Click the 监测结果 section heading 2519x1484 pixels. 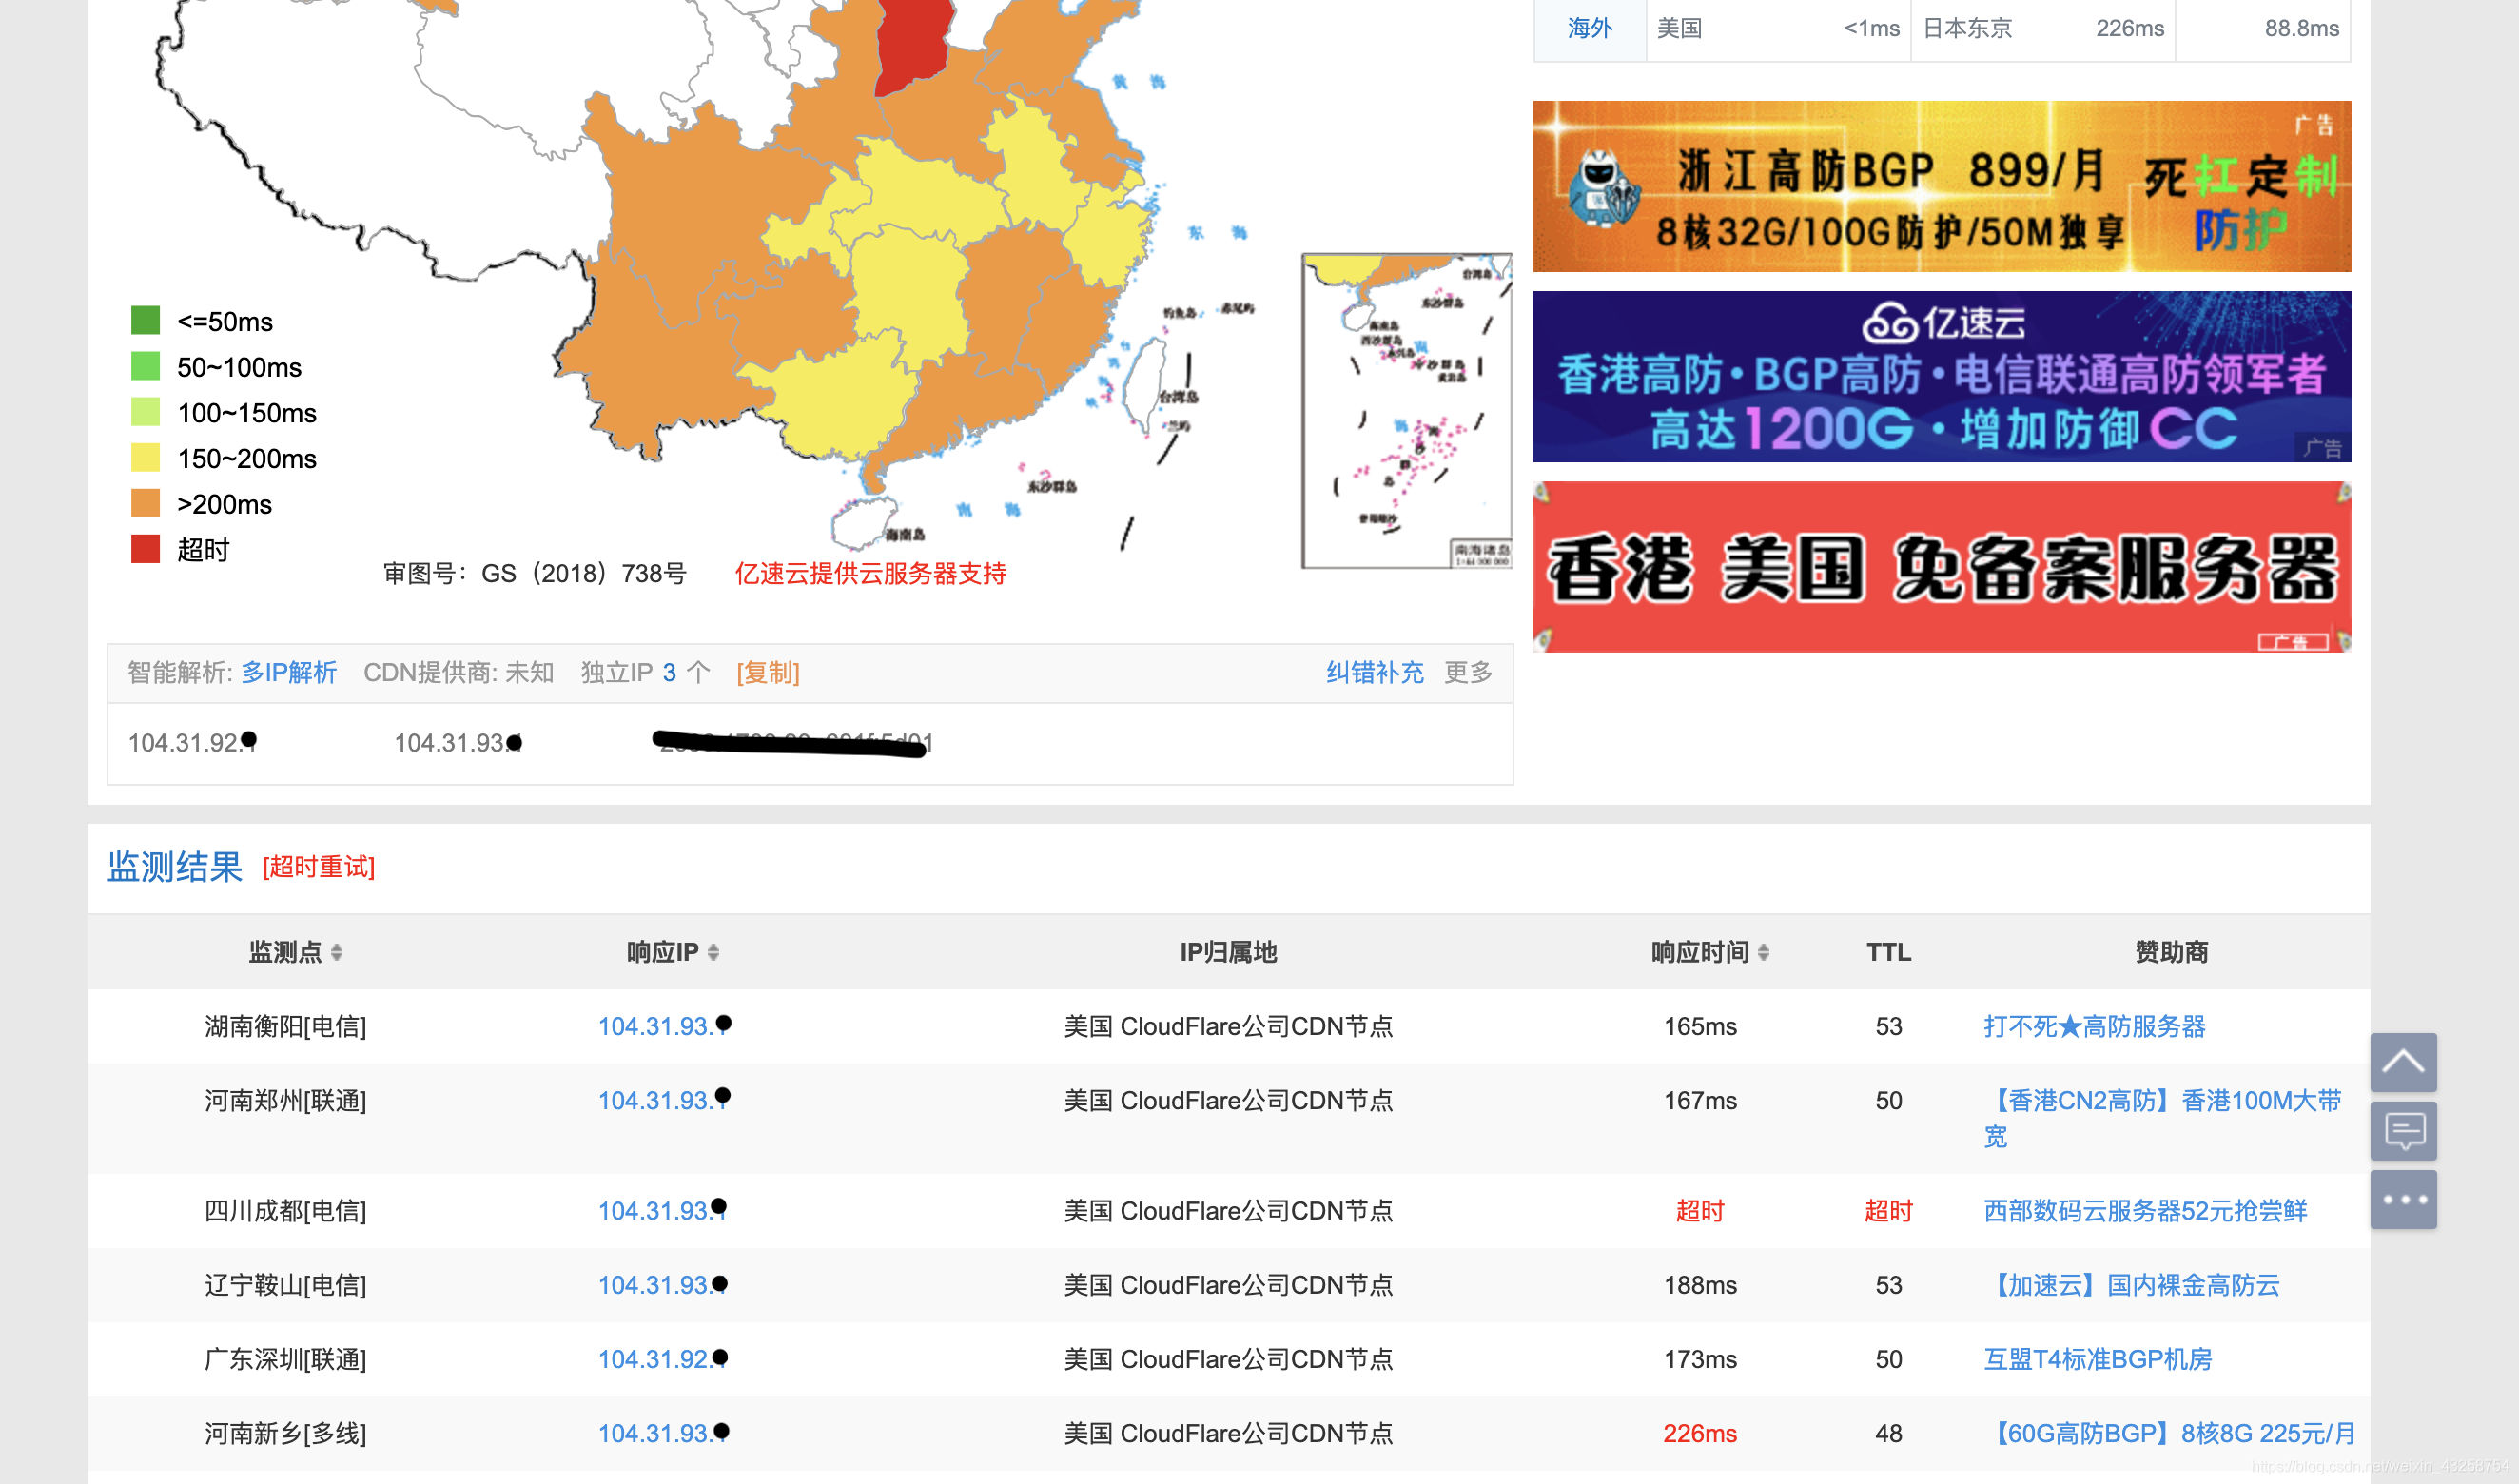(x=174, y=866)
